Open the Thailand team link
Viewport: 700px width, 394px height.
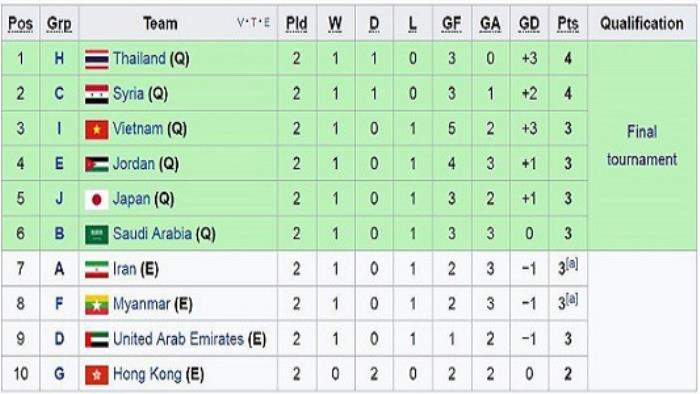[x=139, y=58]
